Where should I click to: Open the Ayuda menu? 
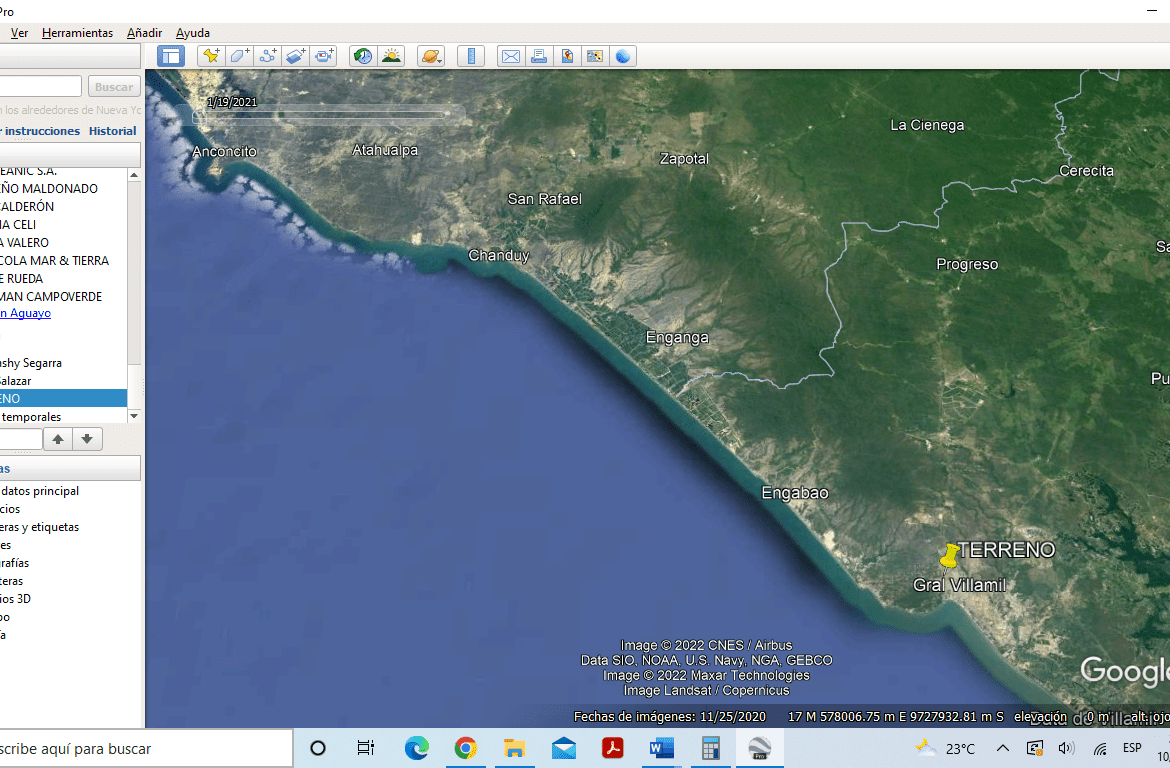coord(193,33)
